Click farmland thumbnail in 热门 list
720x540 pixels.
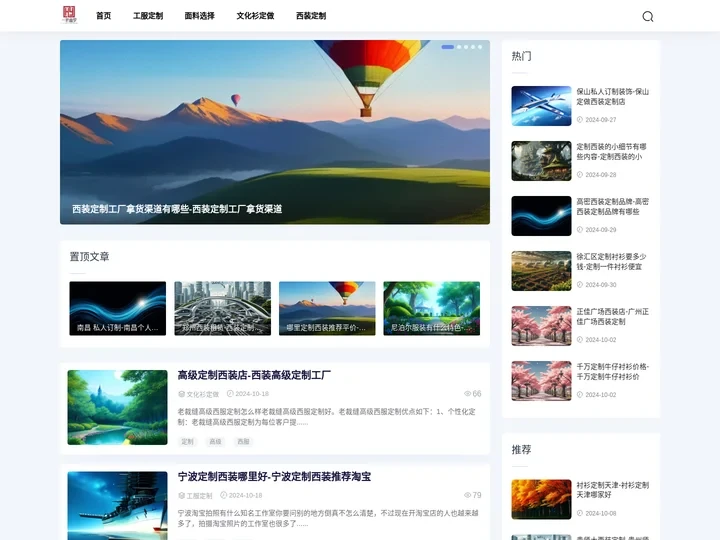[541, 271]
